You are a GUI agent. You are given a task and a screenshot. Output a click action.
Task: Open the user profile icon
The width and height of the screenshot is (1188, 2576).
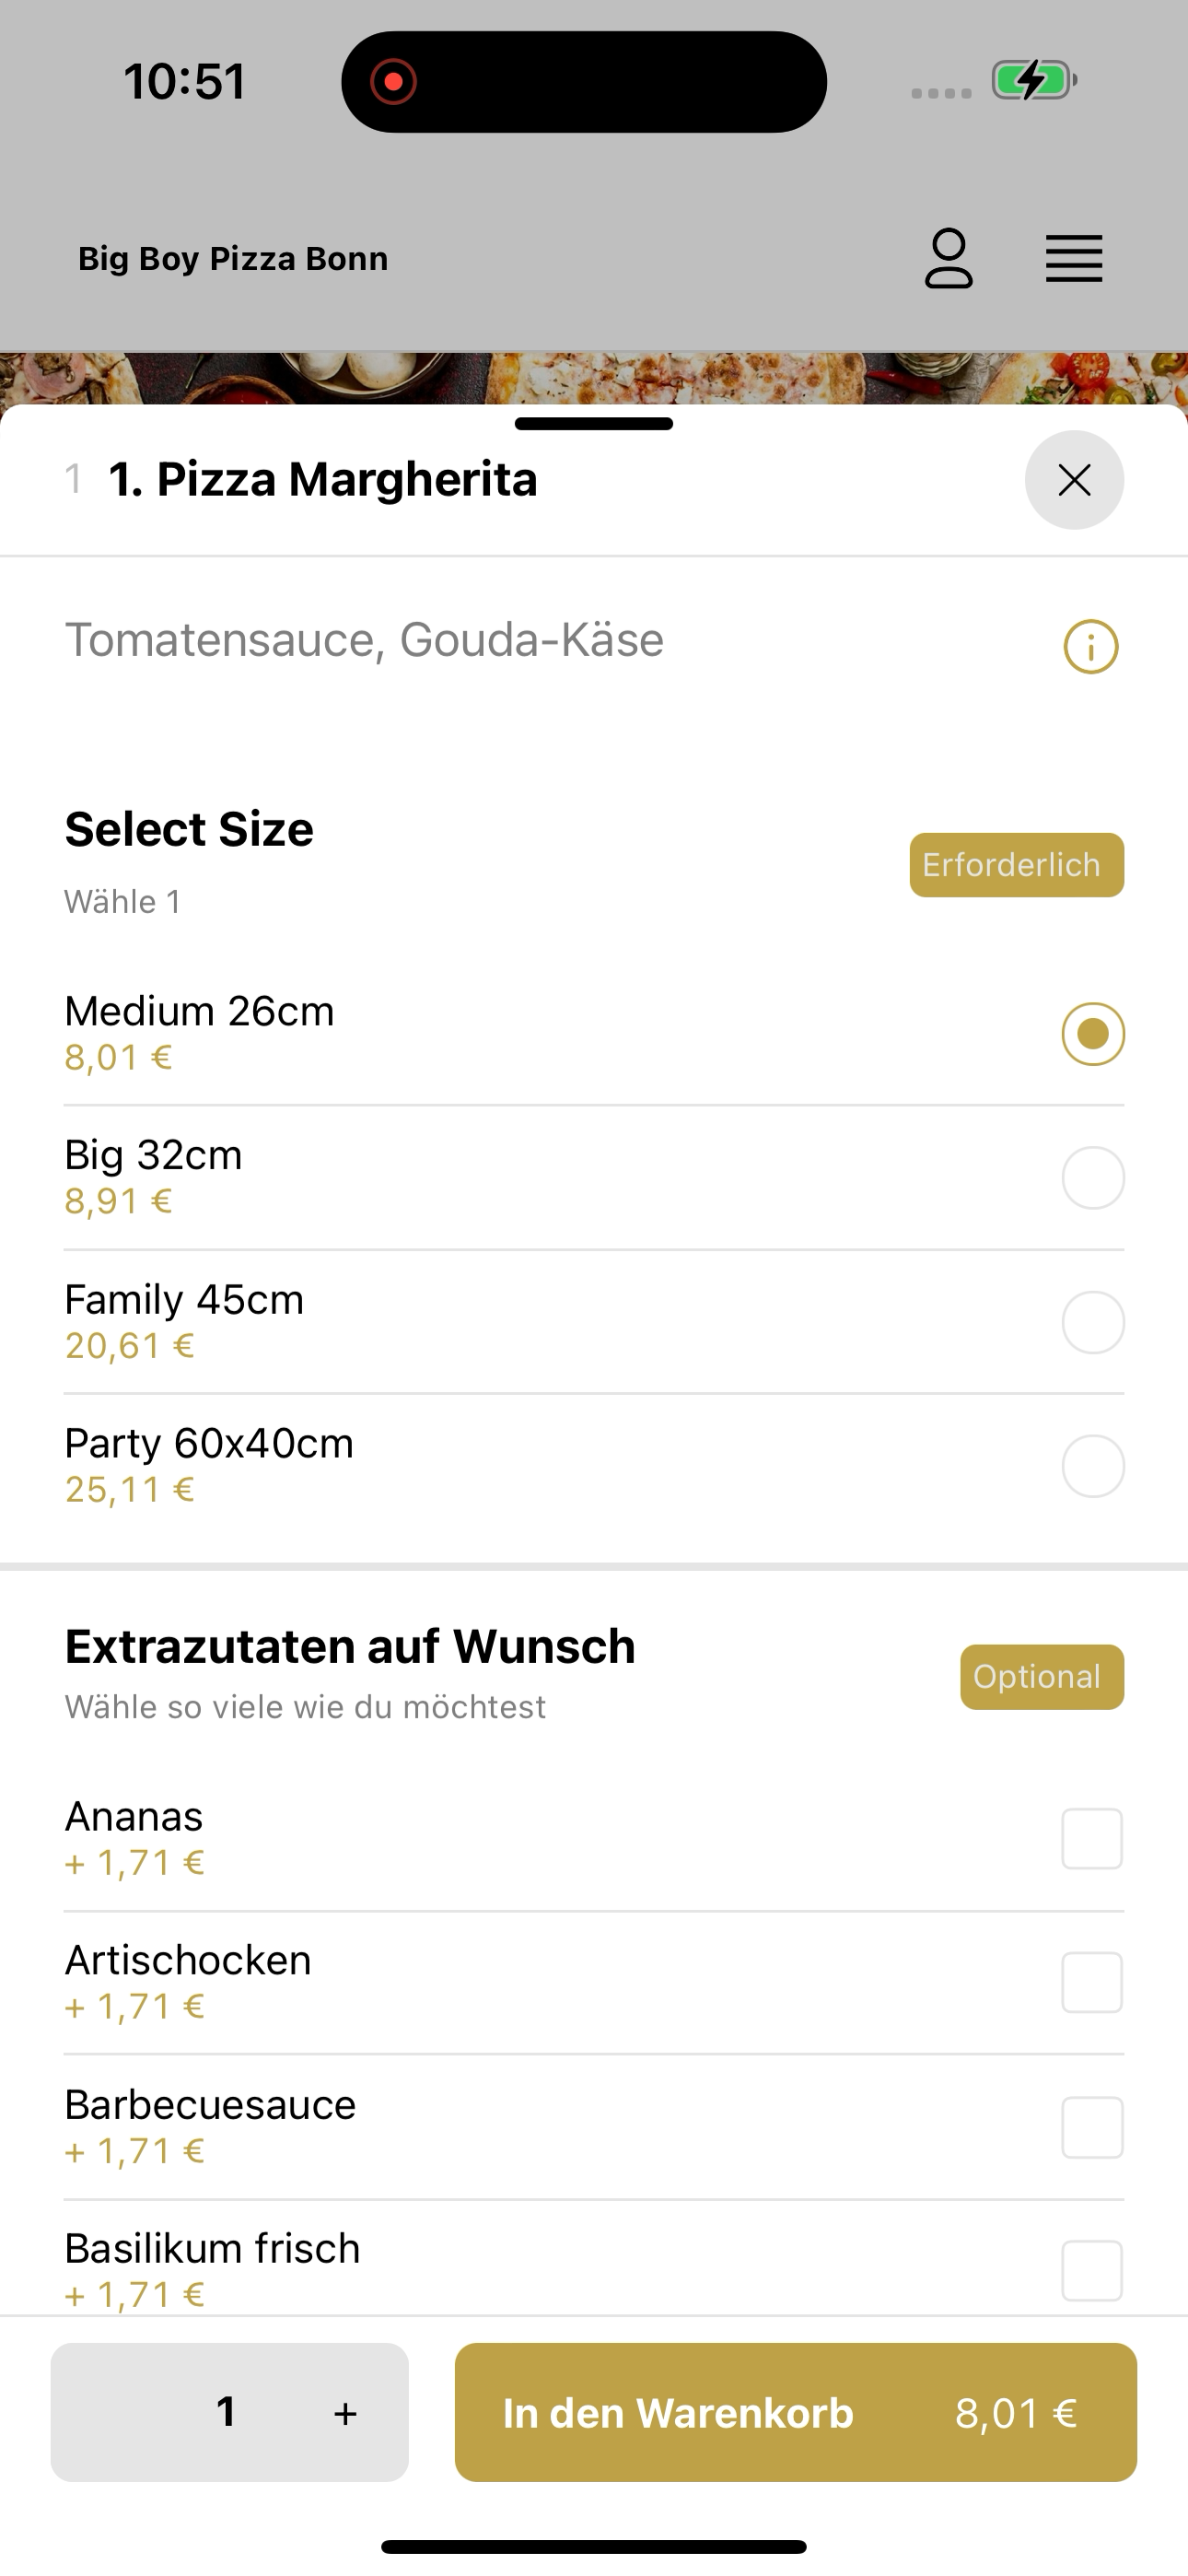[948, 259]
